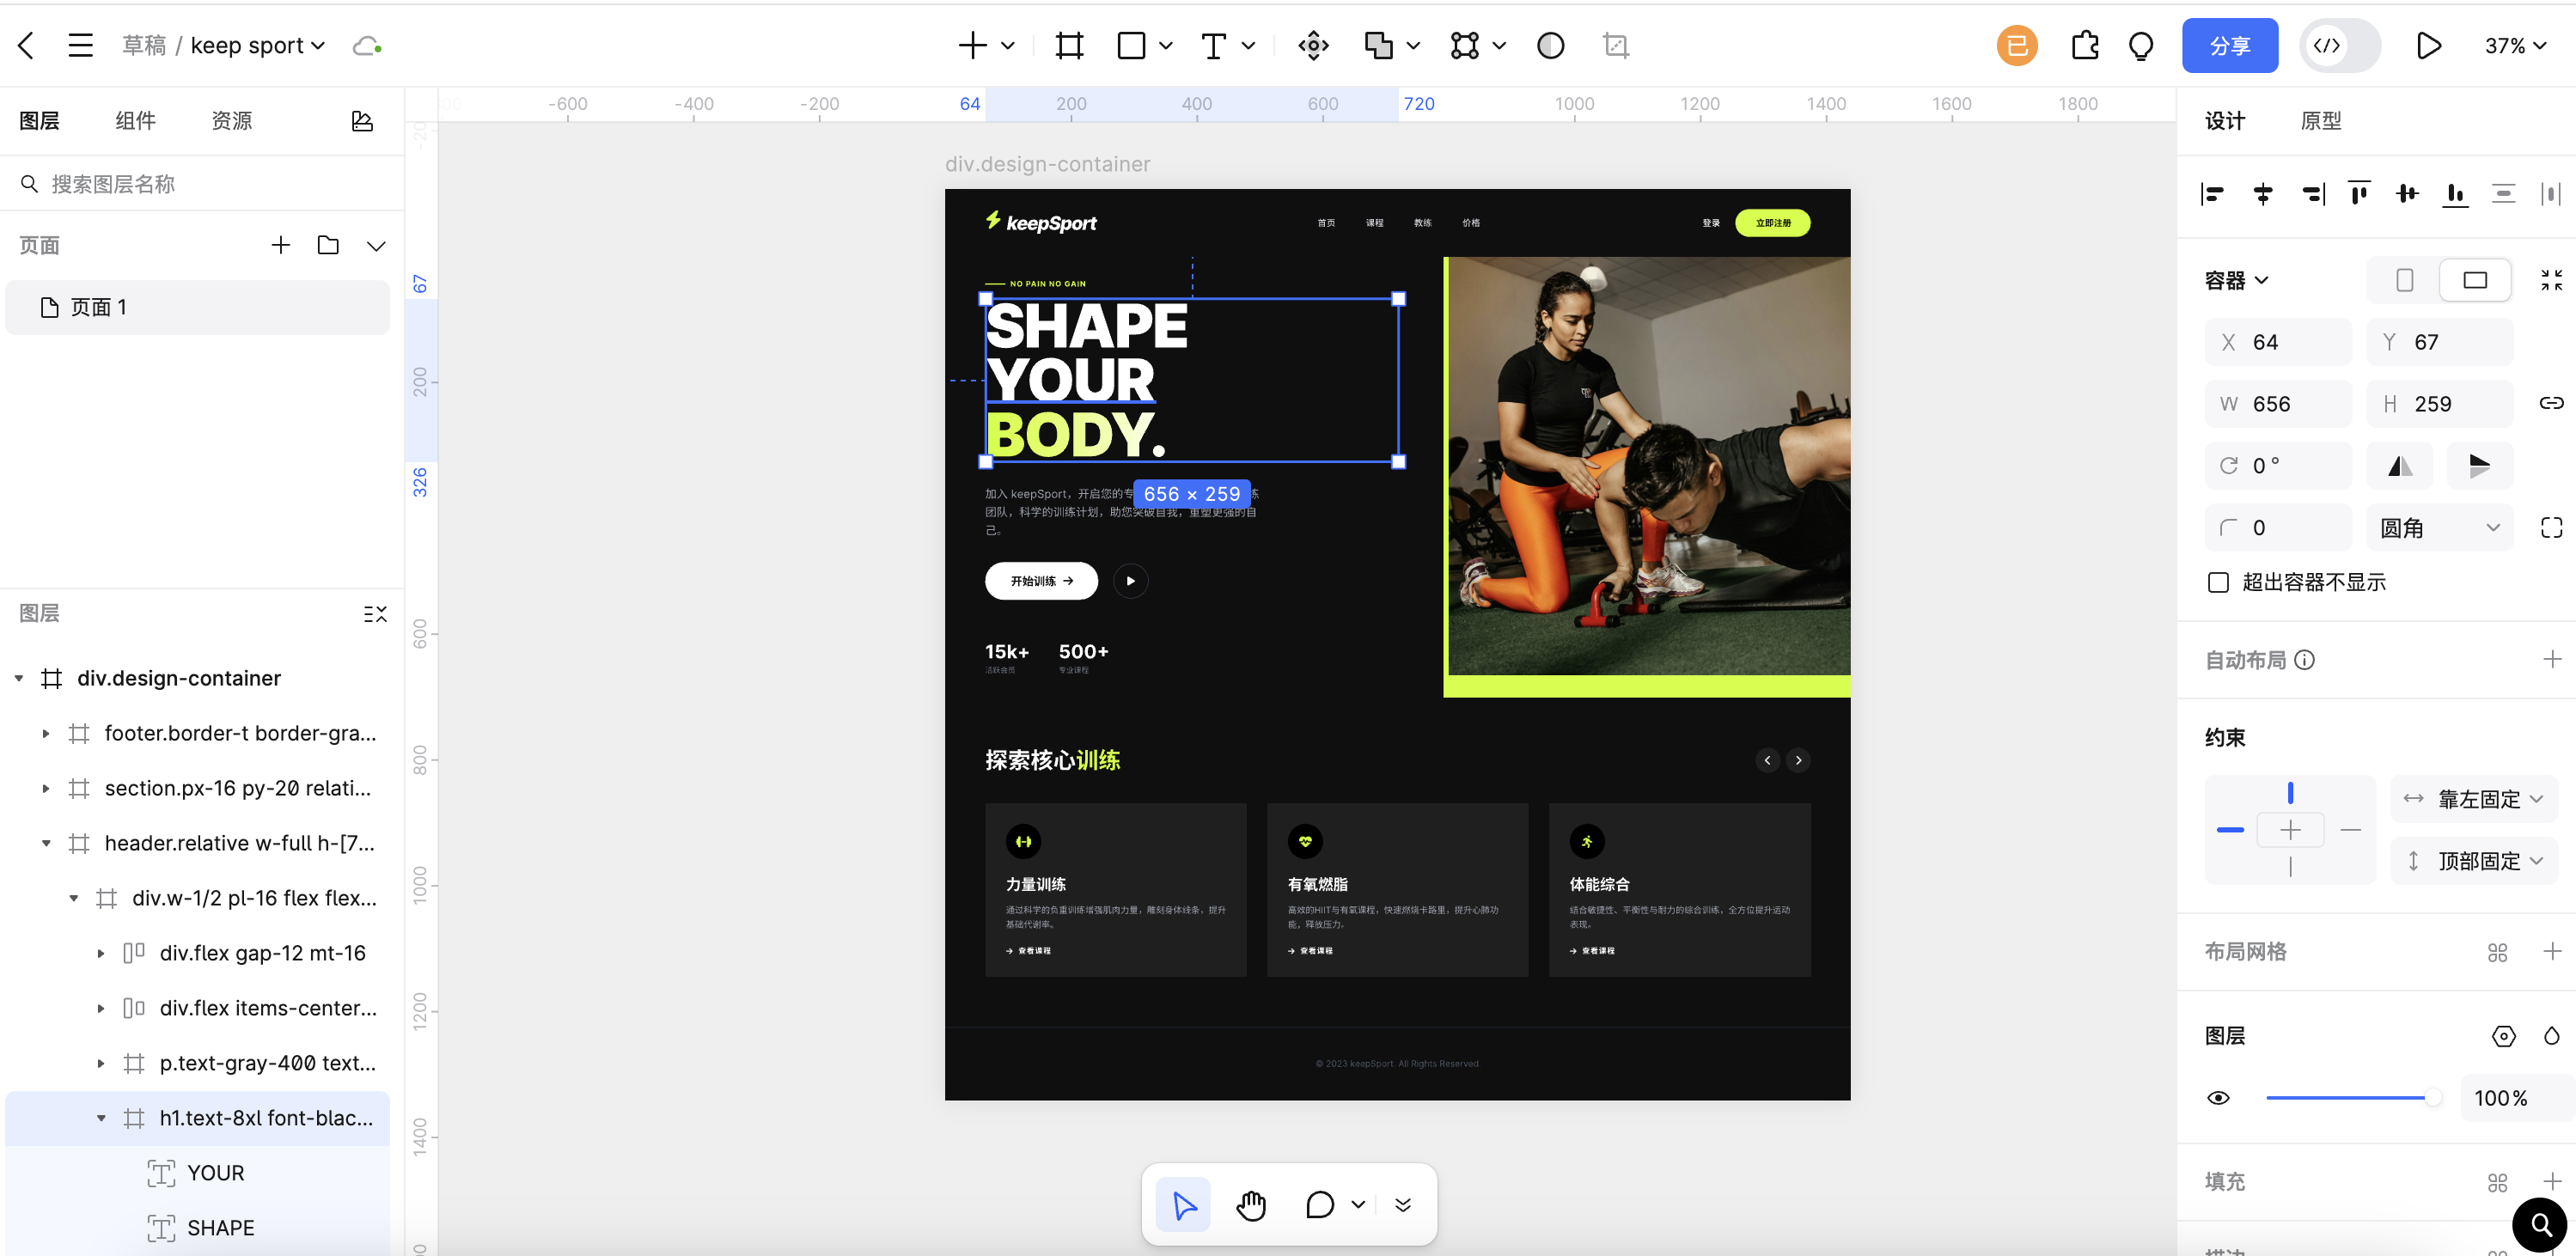The width and height of the screenshot is (2576, 1256).
Task: Click the preview play icon
Action: click(2428, 45)
